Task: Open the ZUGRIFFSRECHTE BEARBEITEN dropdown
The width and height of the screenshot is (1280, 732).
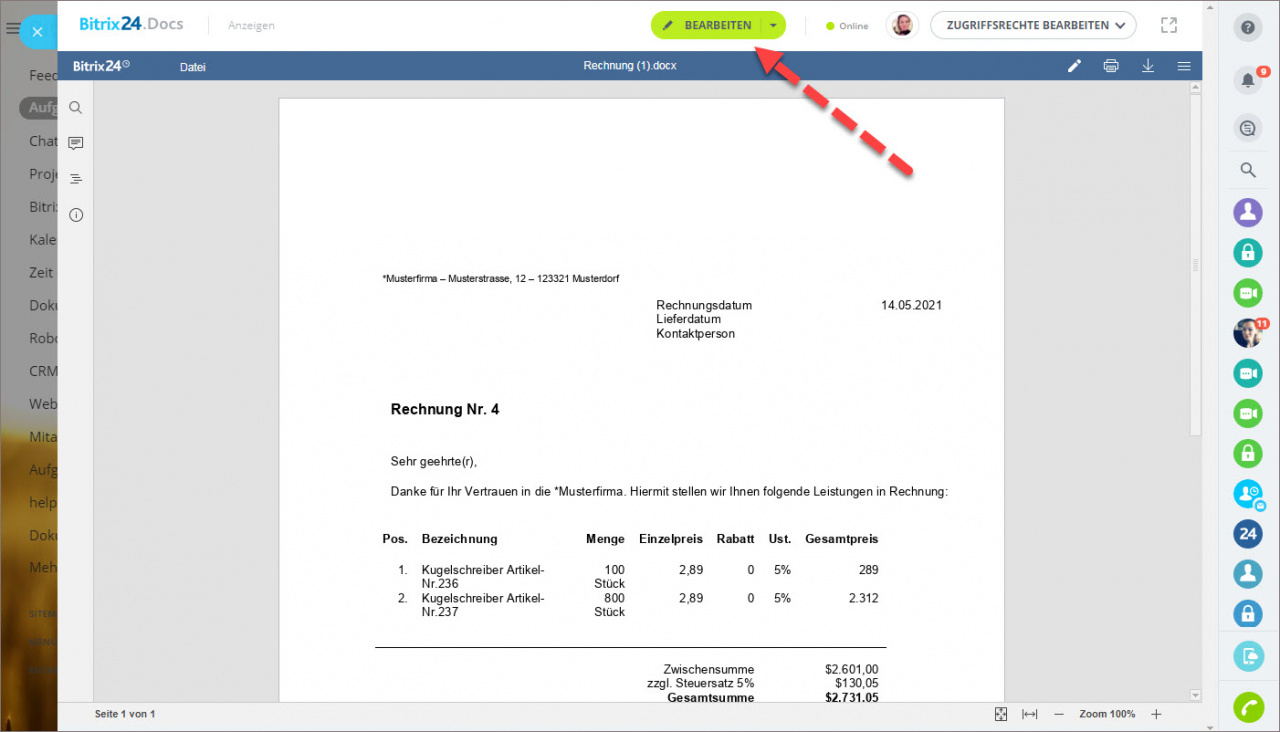Action: point(1033,26)
